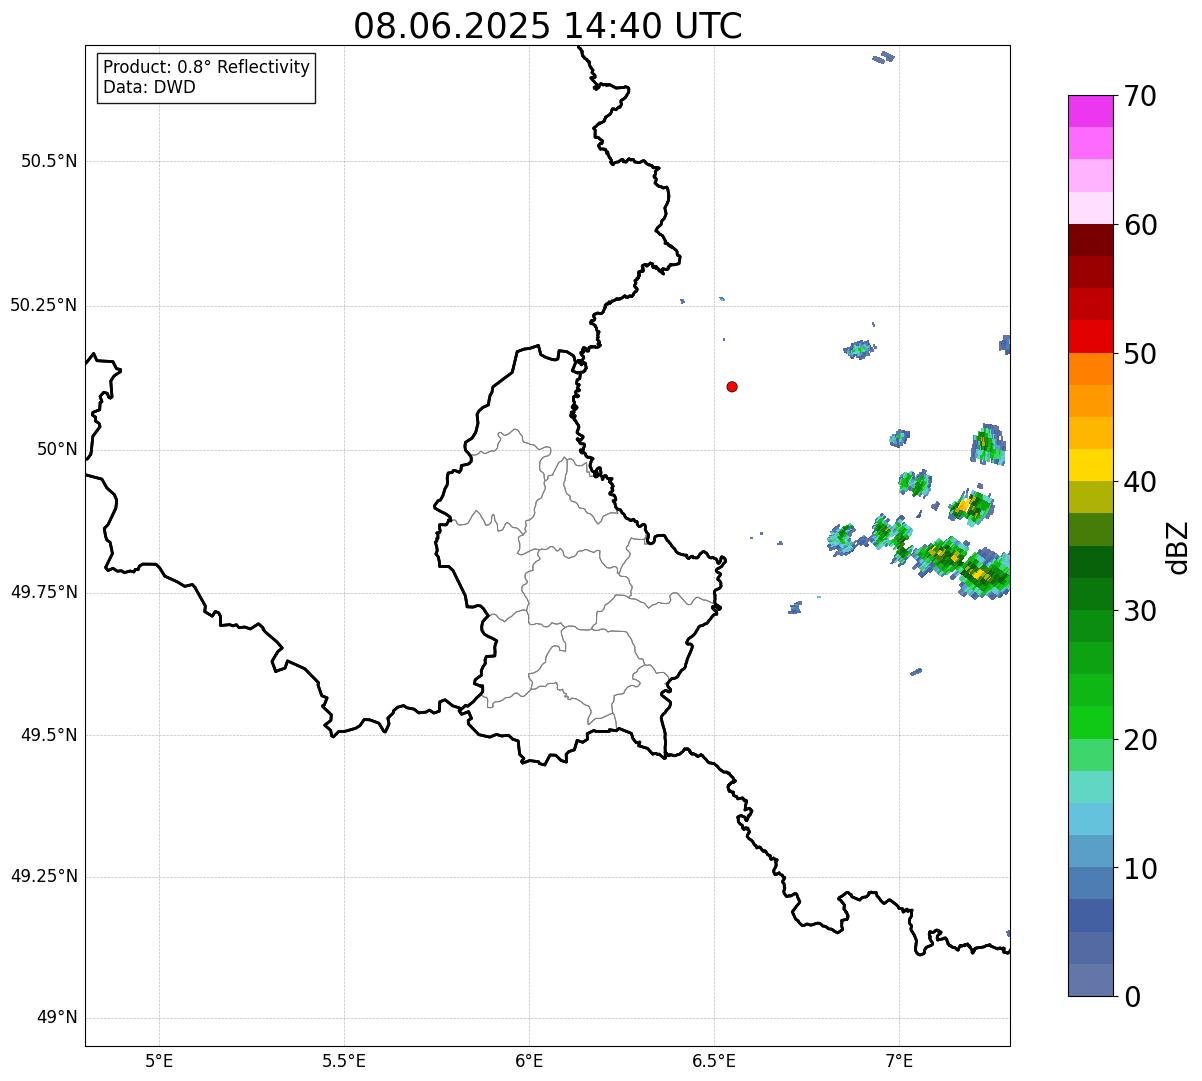1202x1081 pixels.
Task: Select the 49°N latitude label
Action: pos(57,1018)
